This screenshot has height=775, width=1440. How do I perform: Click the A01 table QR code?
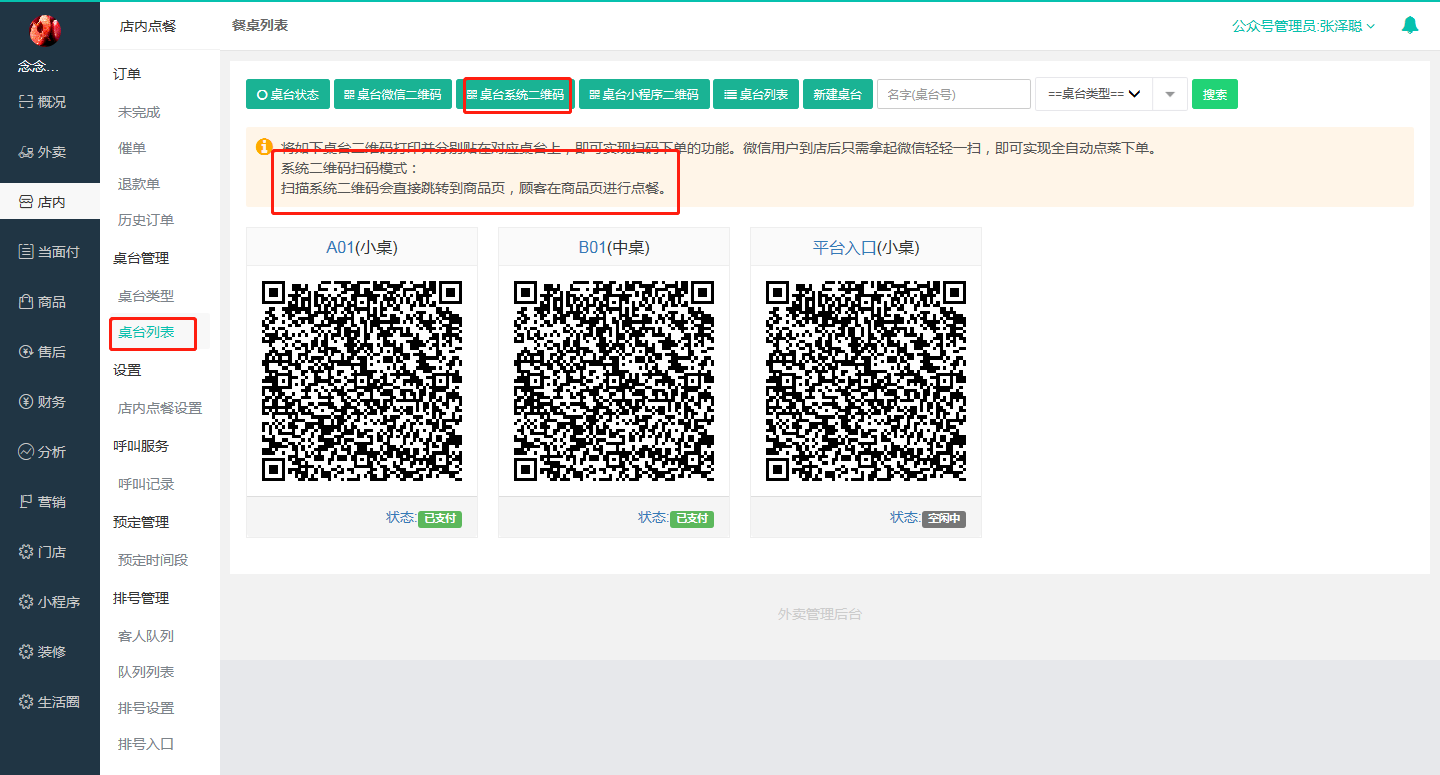pos(362,381)
